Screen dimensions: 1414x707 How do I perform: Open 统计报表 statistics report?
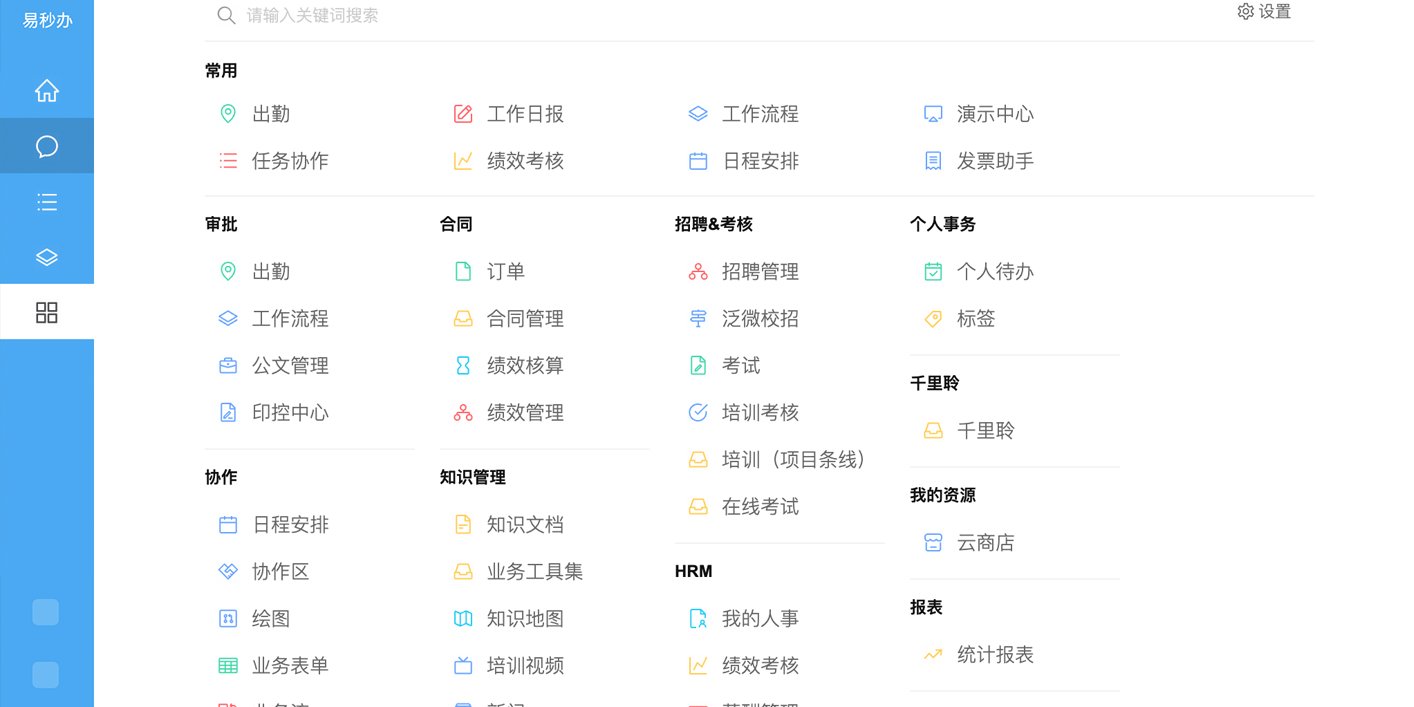pyautogui.click(x=994, y=655)
